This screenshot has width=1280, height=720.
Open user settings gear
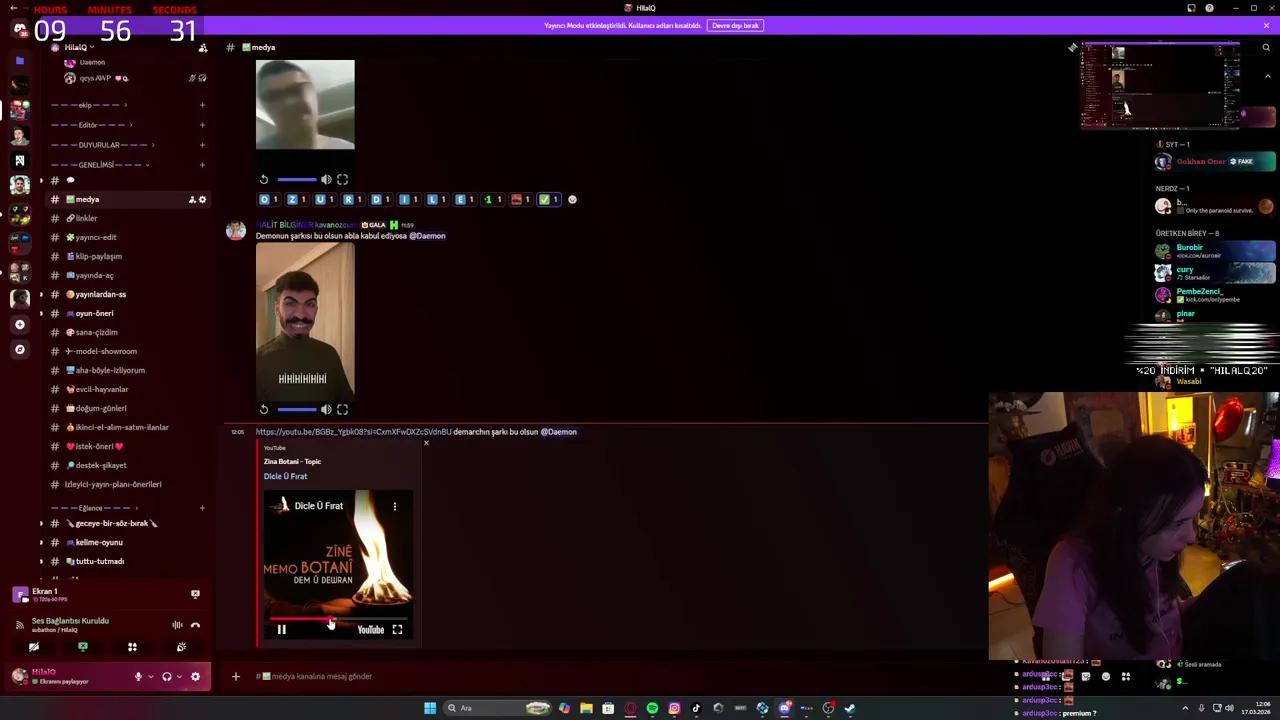(195, 677)
